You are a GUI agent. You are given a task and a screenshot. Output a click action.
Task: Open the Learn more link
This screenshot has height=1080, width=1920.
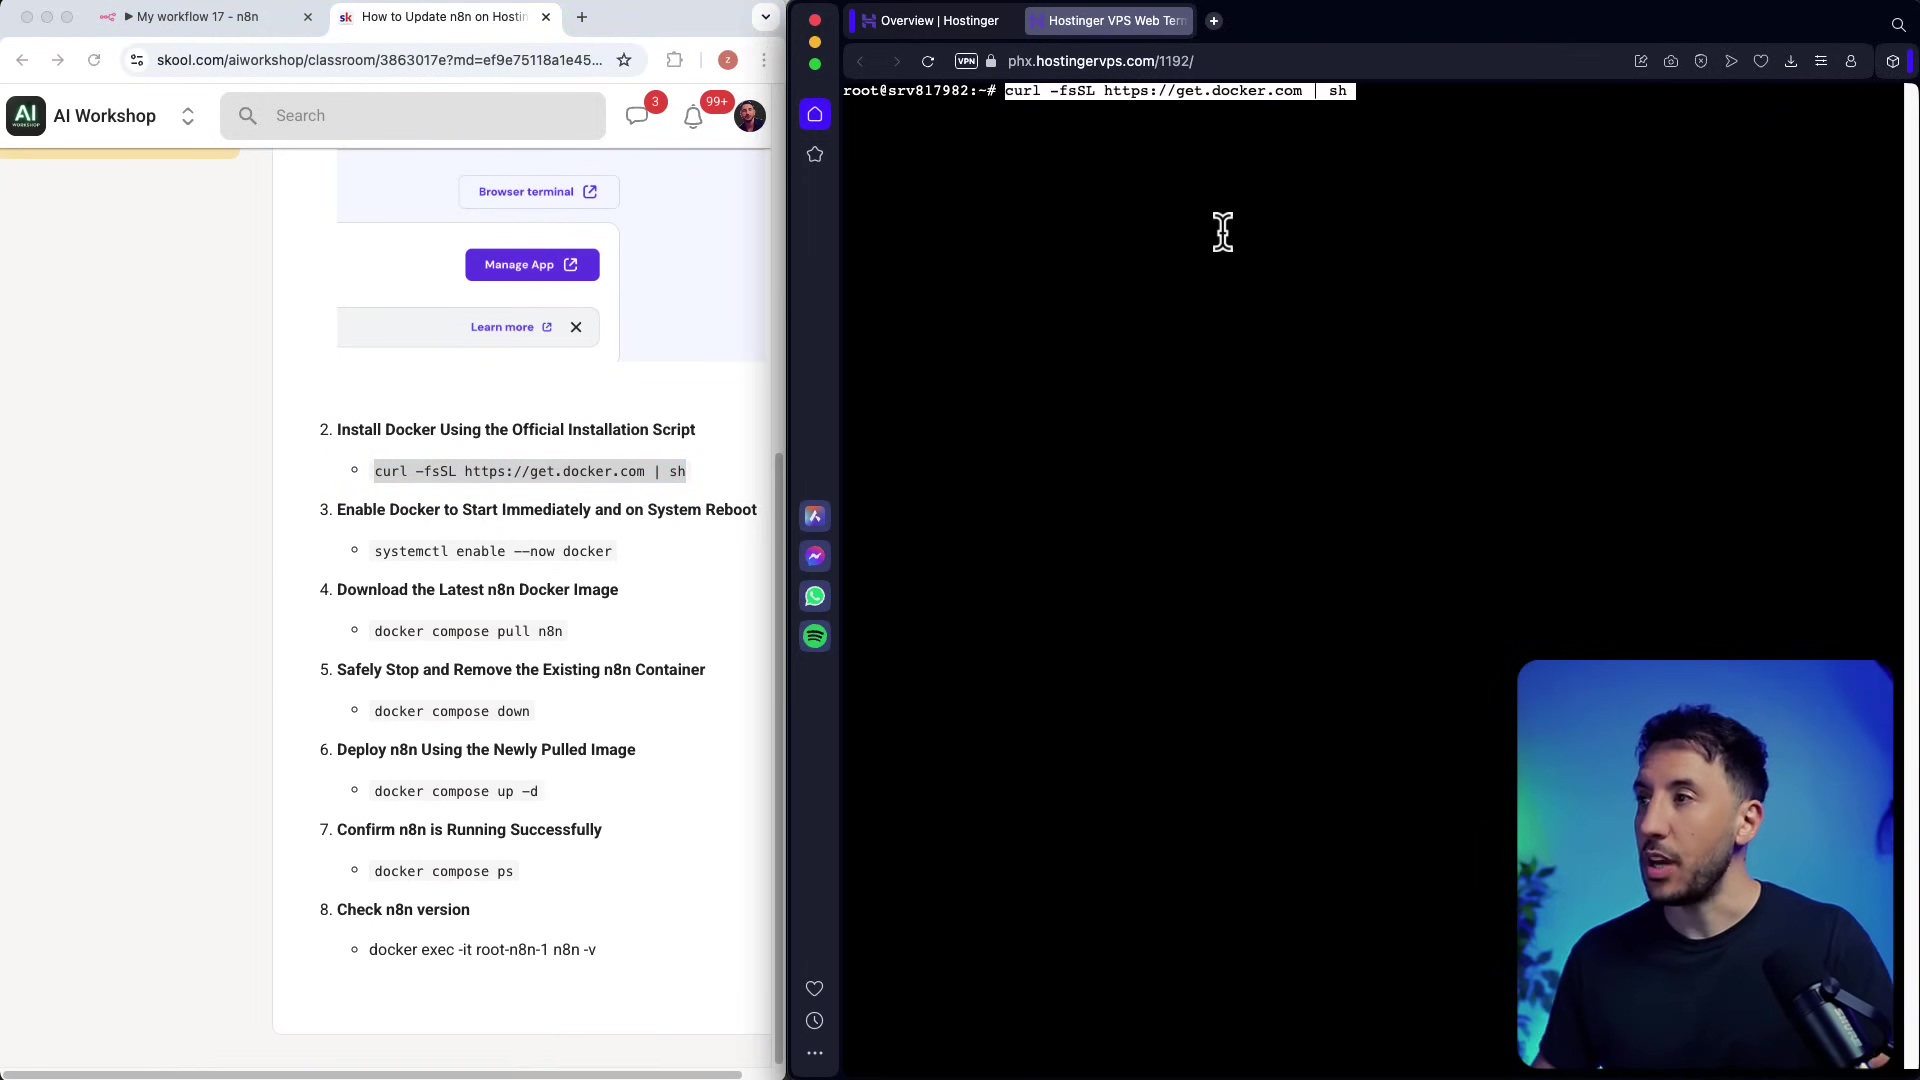pos(511,327)
